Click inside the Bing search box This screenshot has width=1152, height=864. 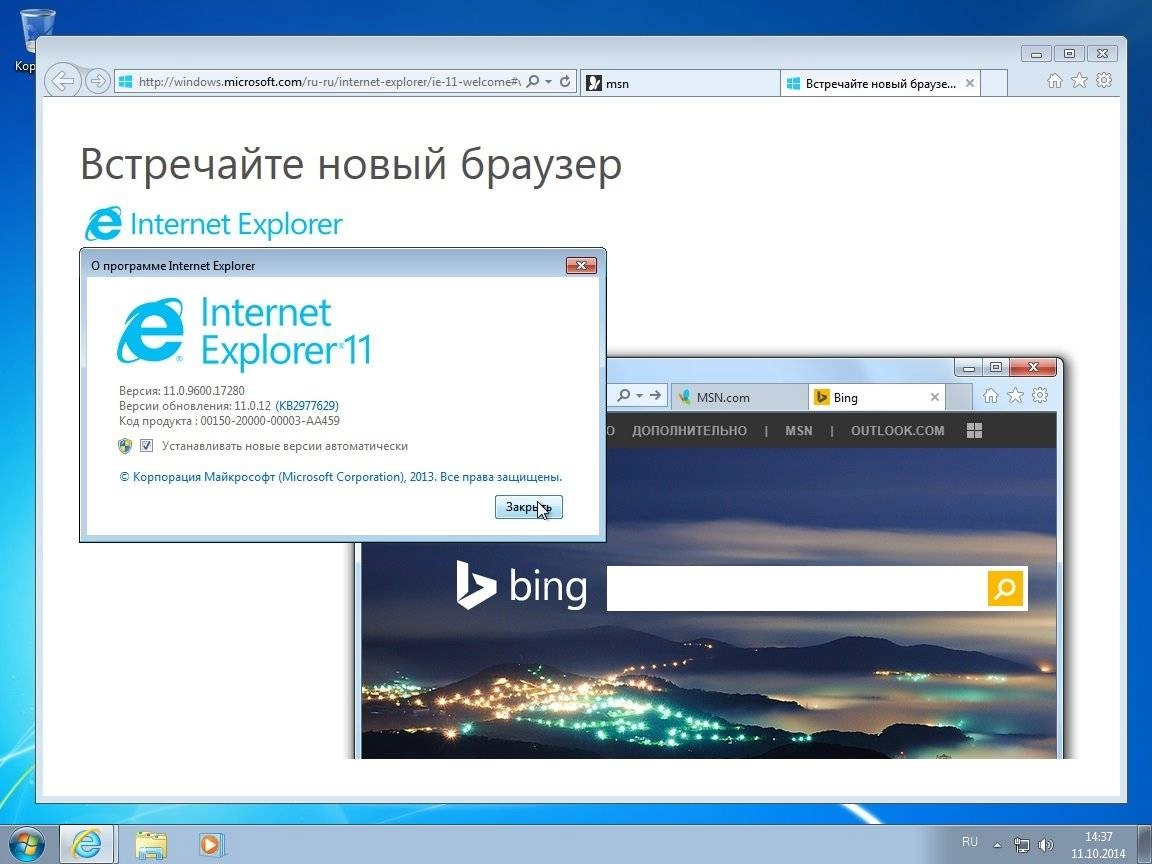pos(796,588)
